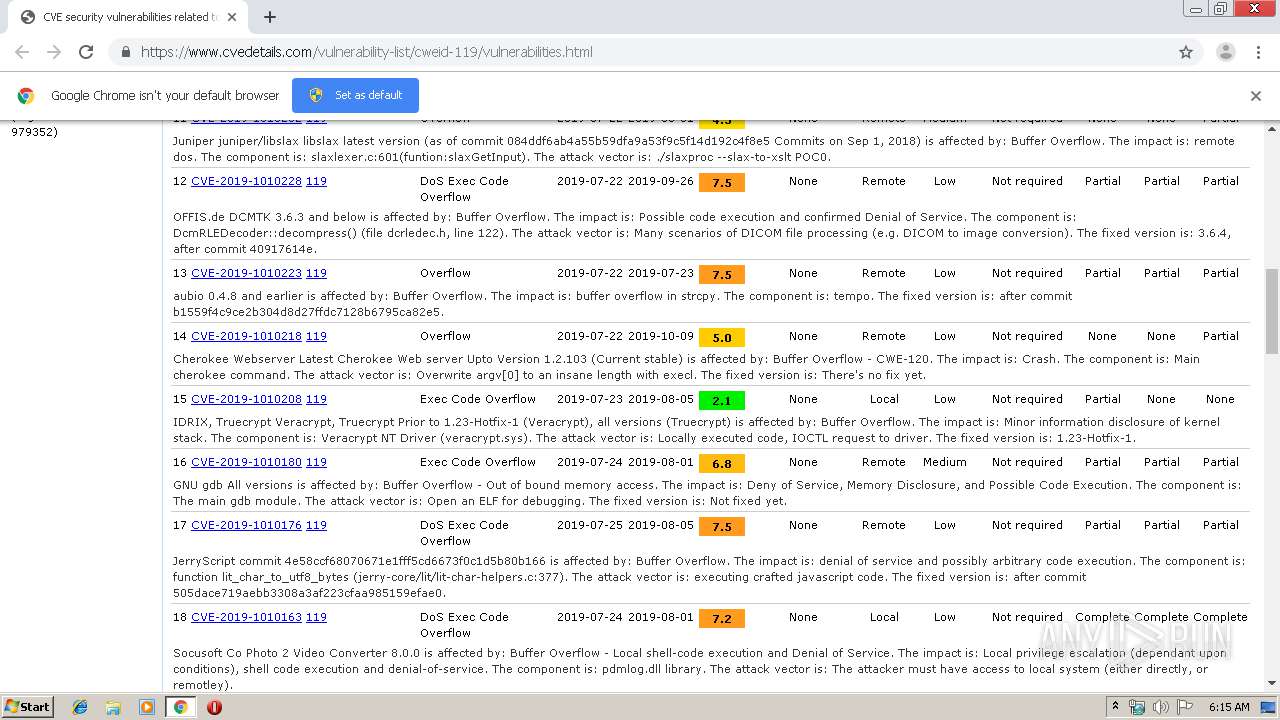Click the aubio 0.4.8 description text

(622, 304)
